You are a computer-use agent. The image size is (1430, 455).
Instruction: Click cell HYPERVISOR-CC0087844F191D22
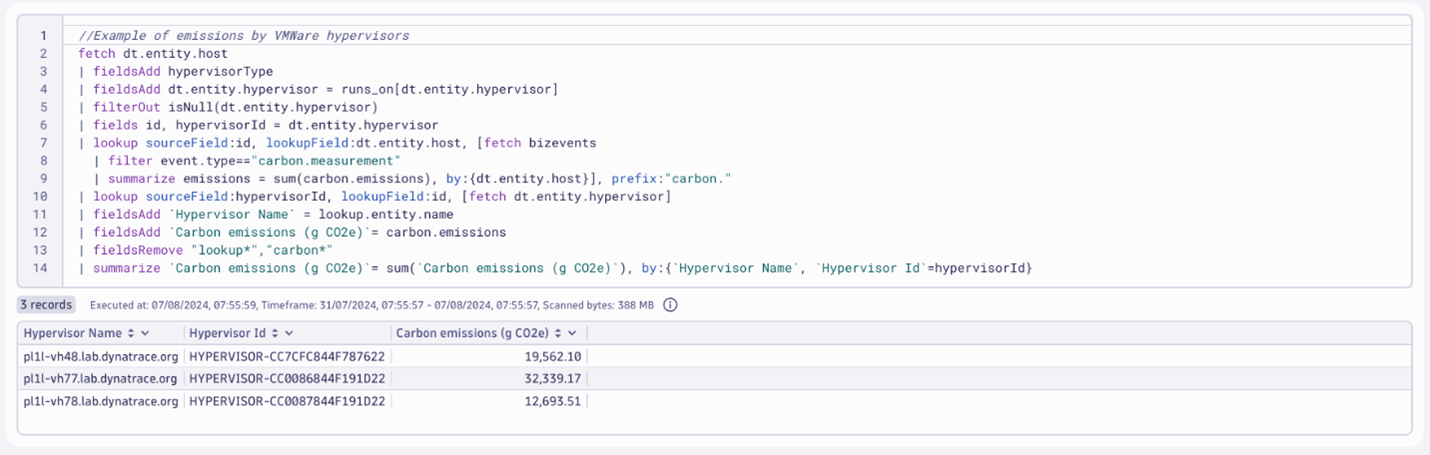point(287,401)
